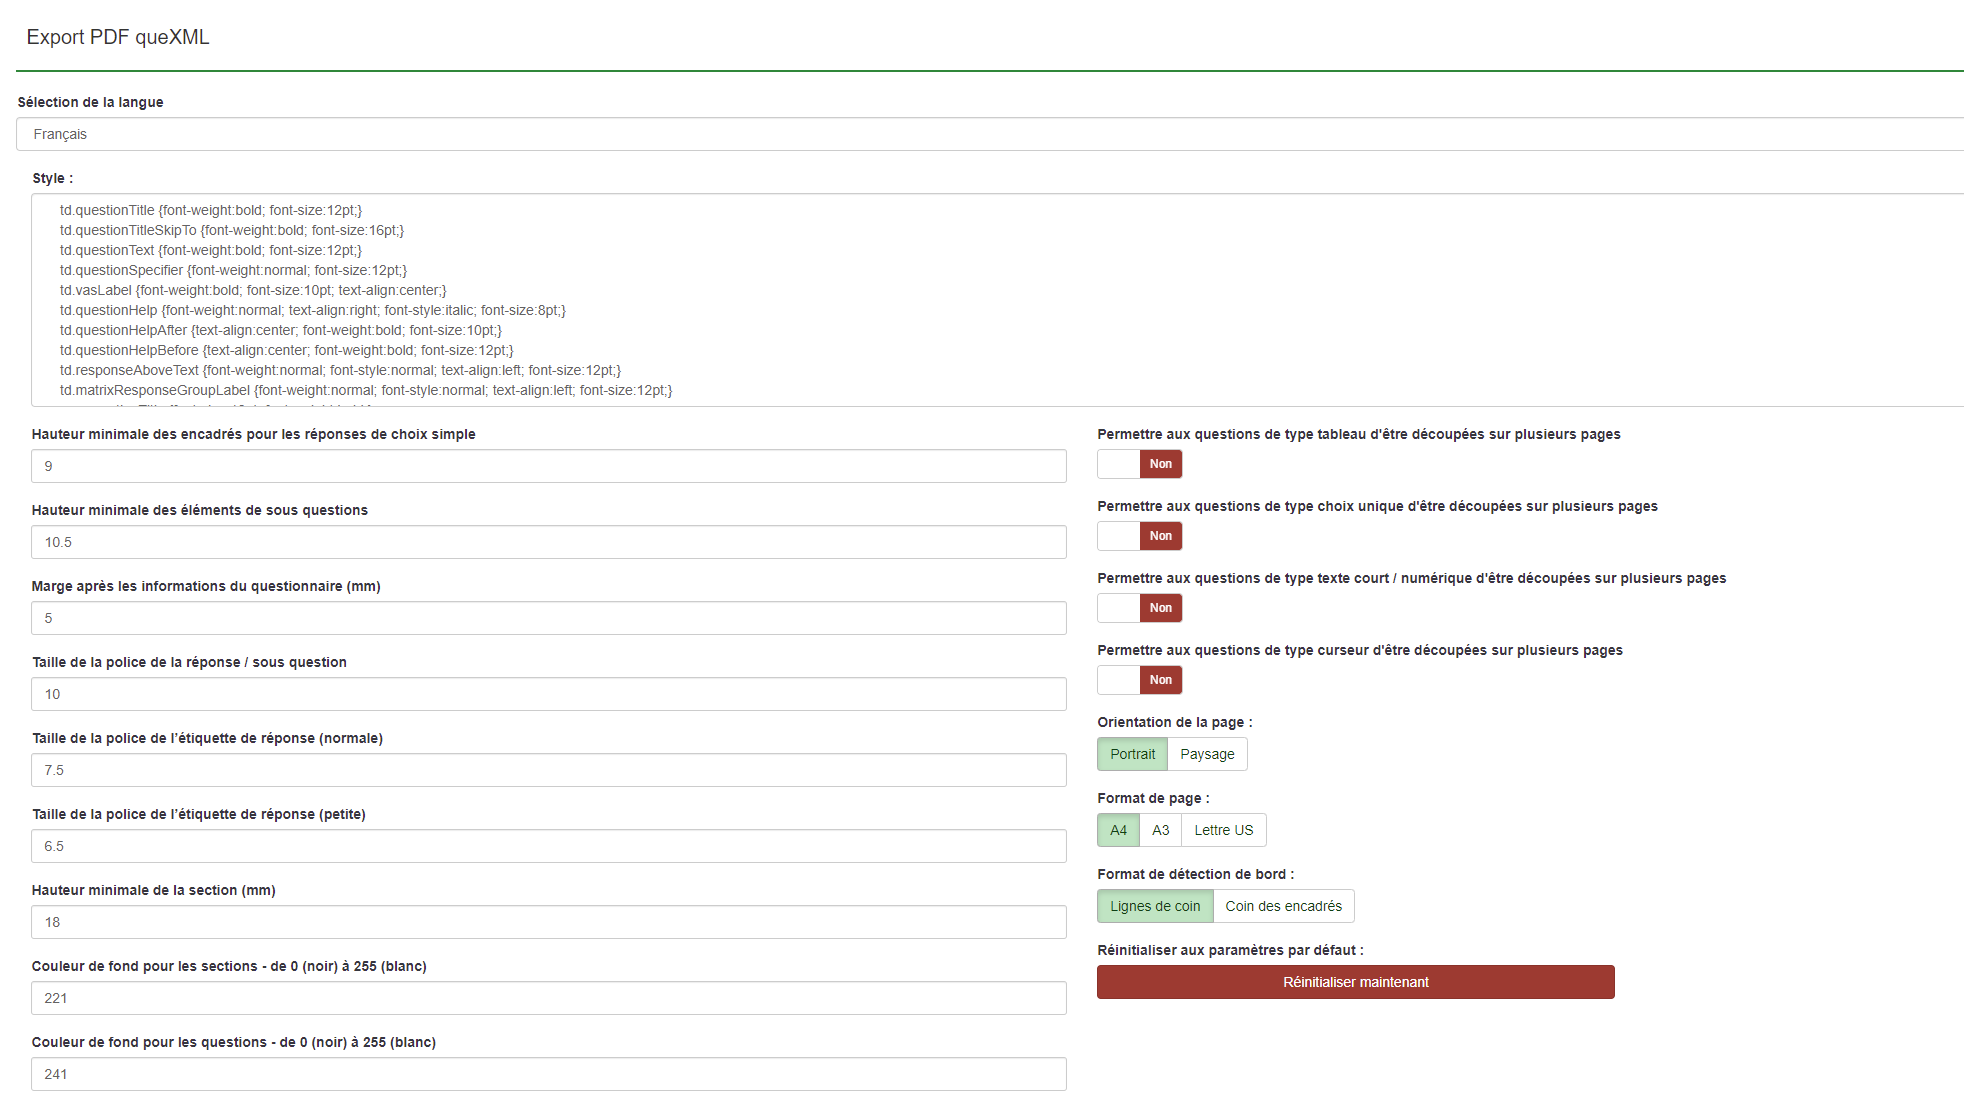Toggle splitting of choix unique questions
Screen dimensions: 1964x1115
(x=1139, y=536)
